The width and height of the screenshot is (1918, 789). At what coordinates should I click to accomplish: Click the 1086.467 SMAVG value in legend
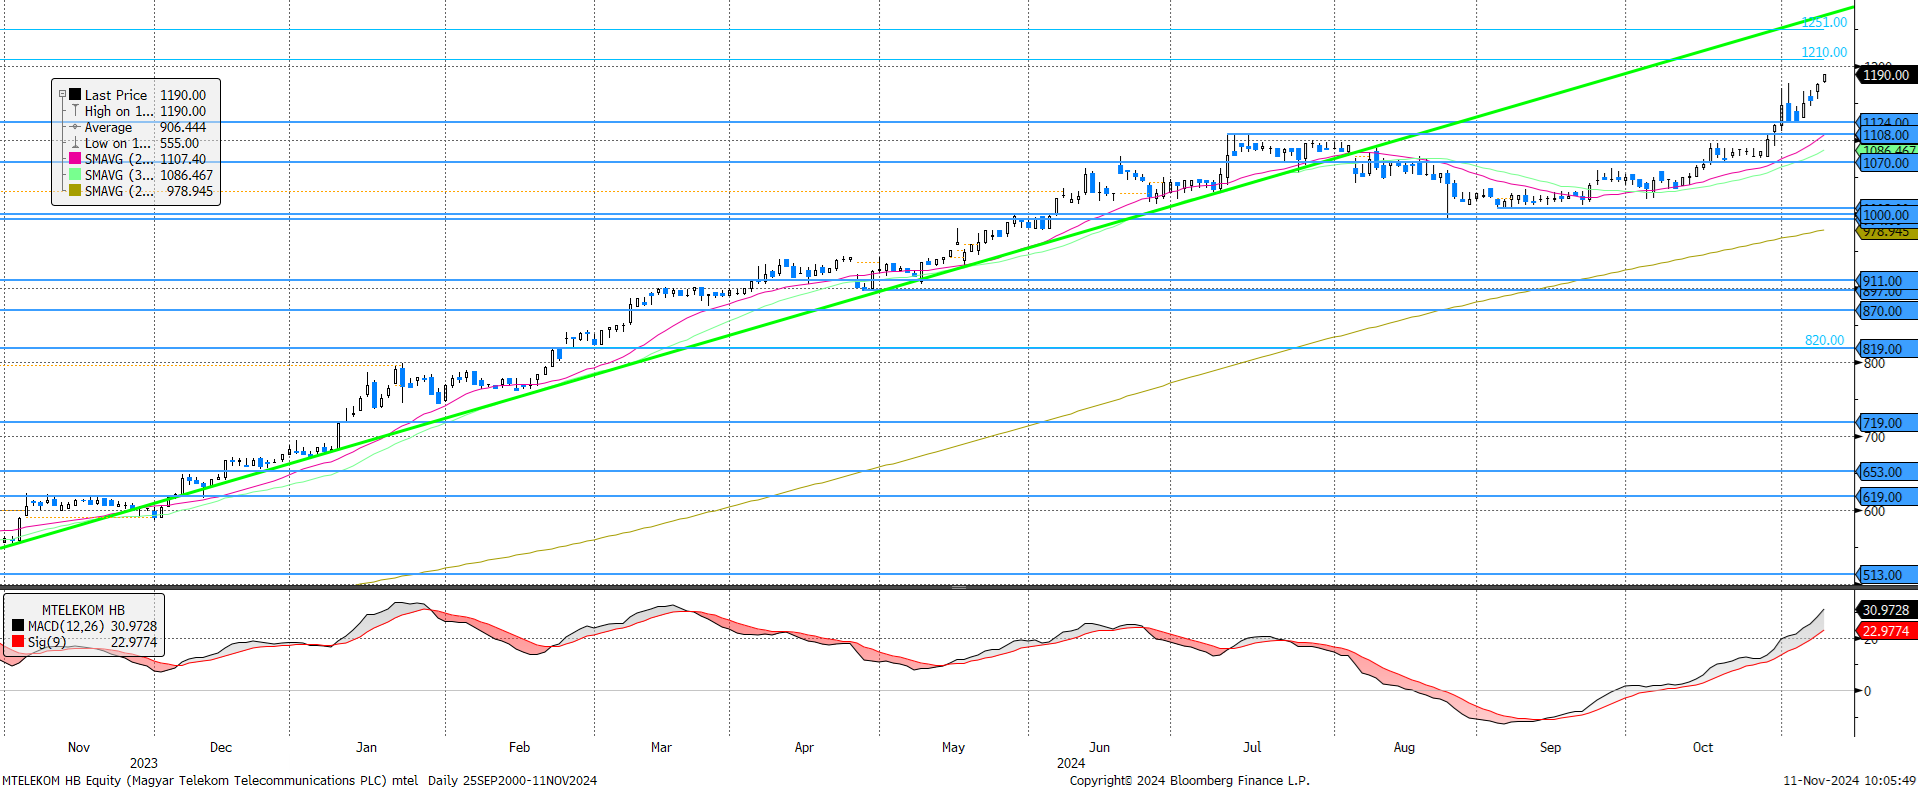(186, 175)
